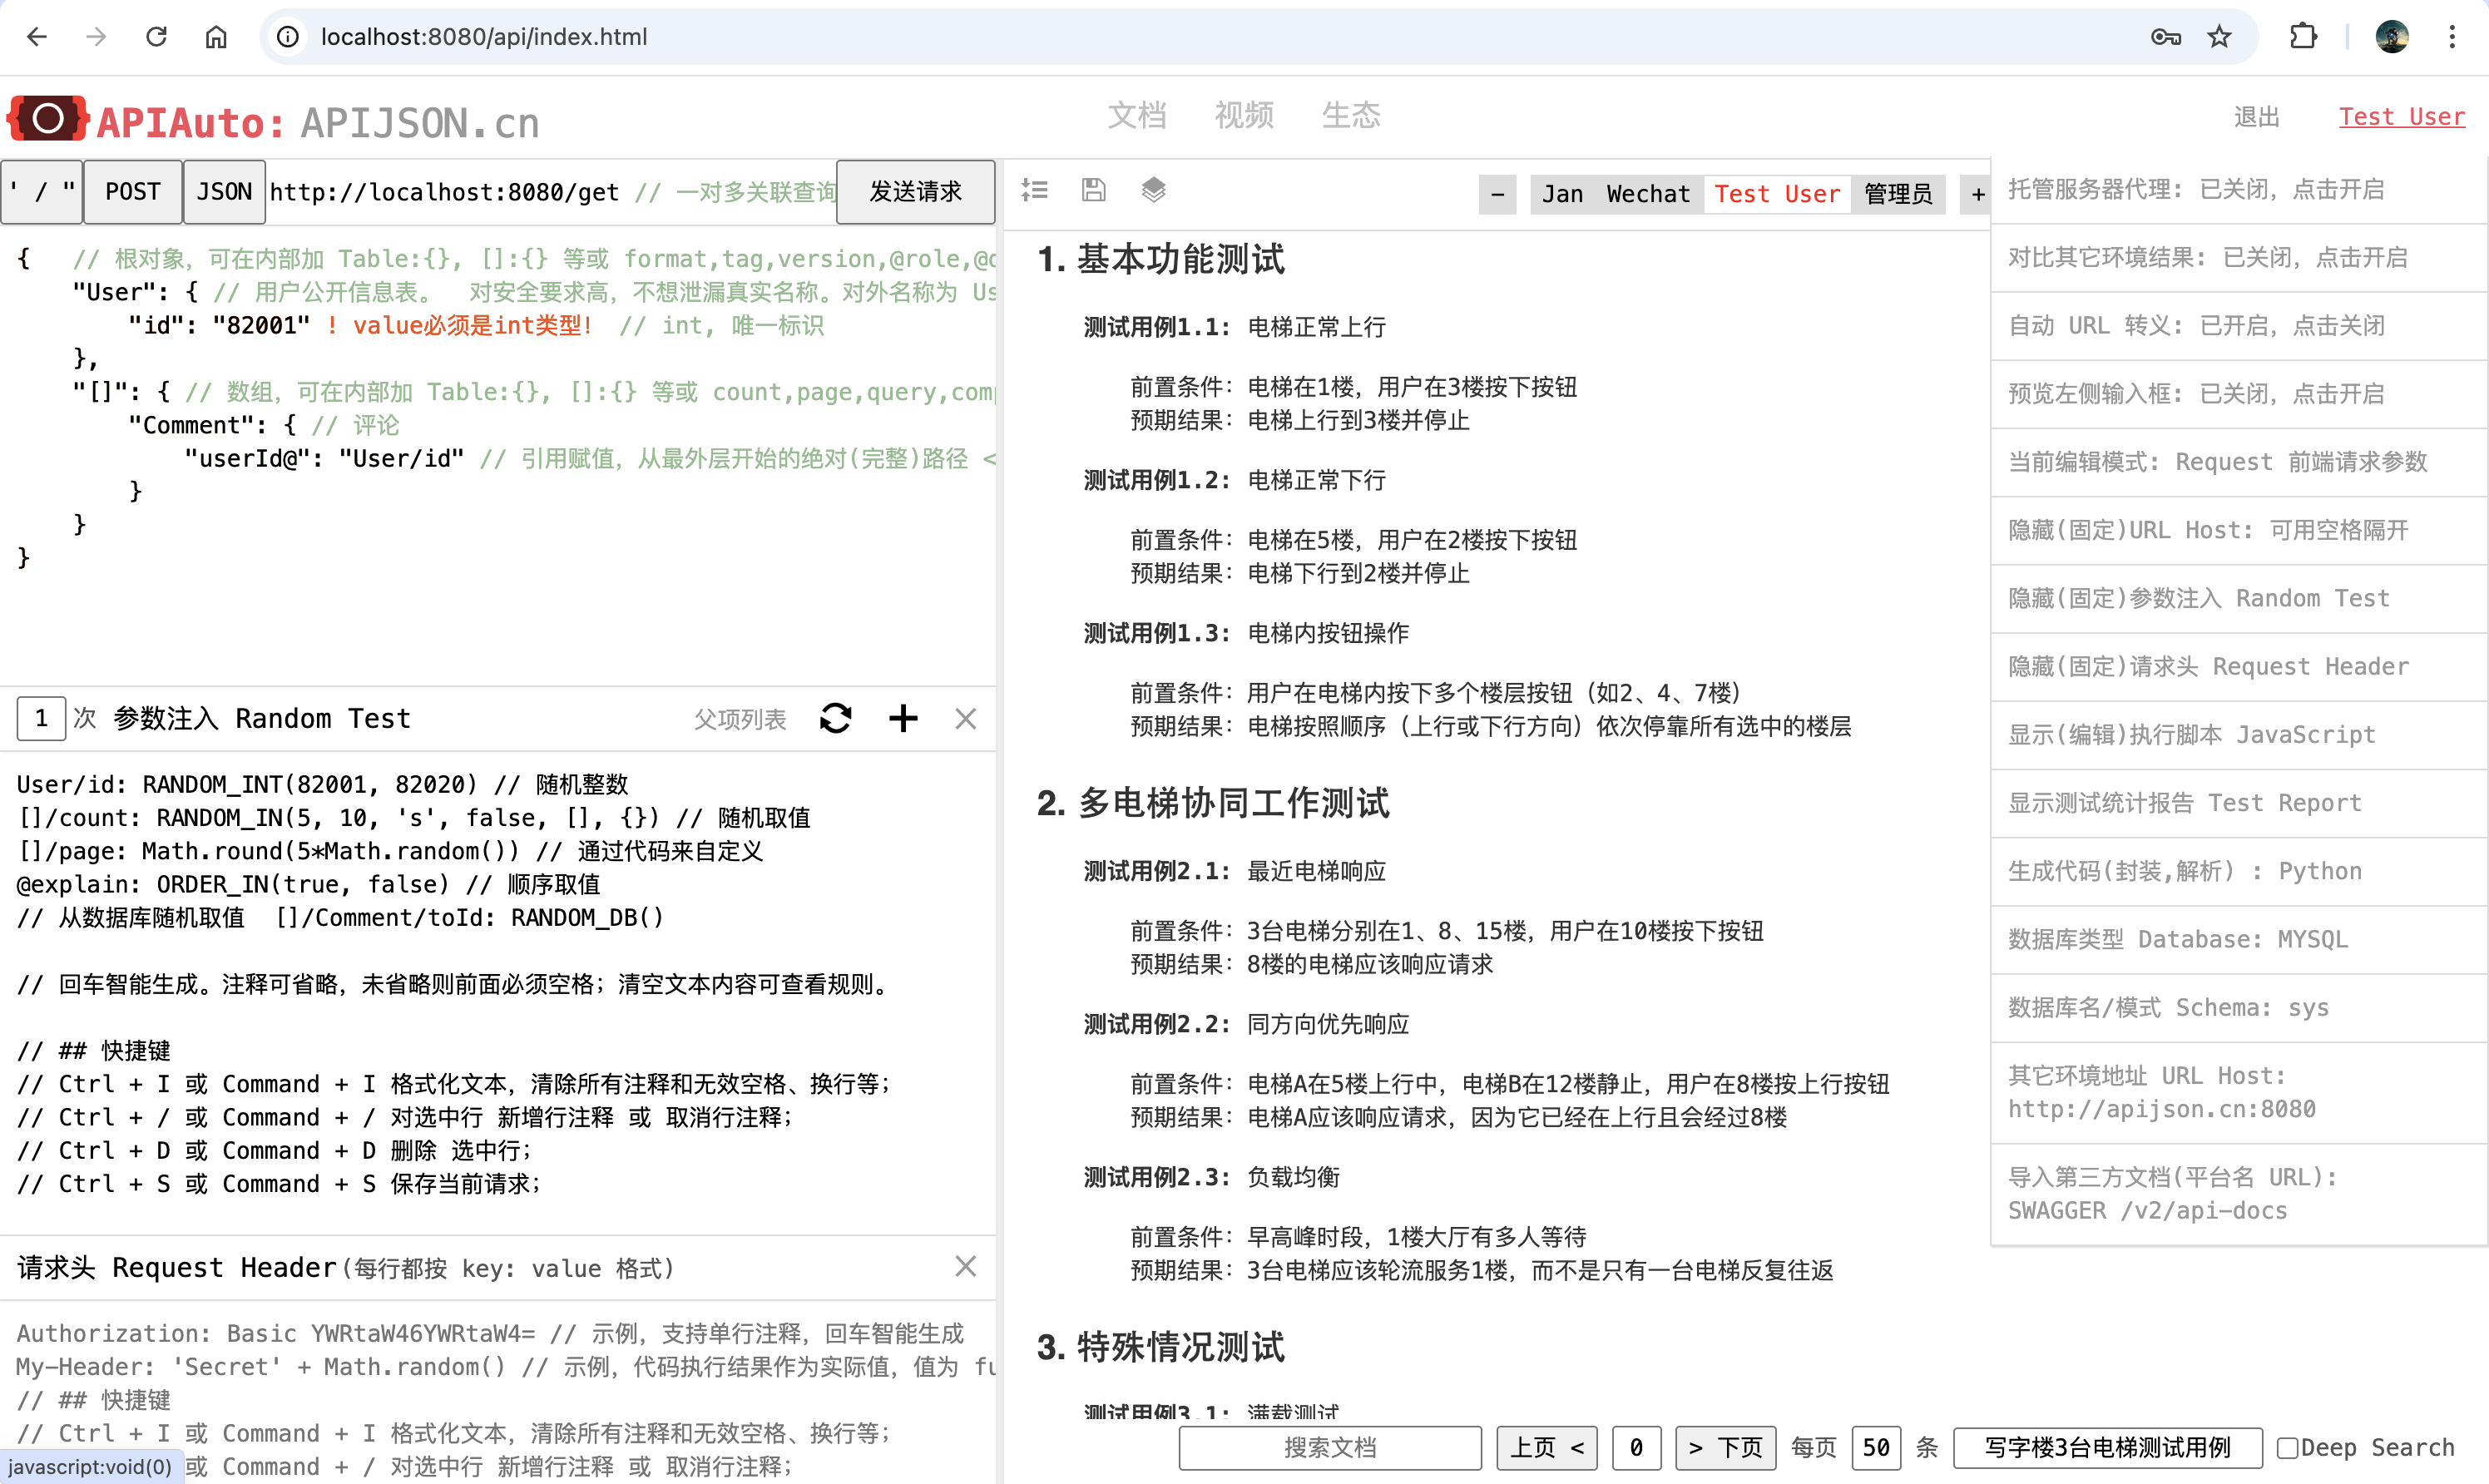Click the layers stack icon
The image size is (2489, 1484).
[1153, 190]
